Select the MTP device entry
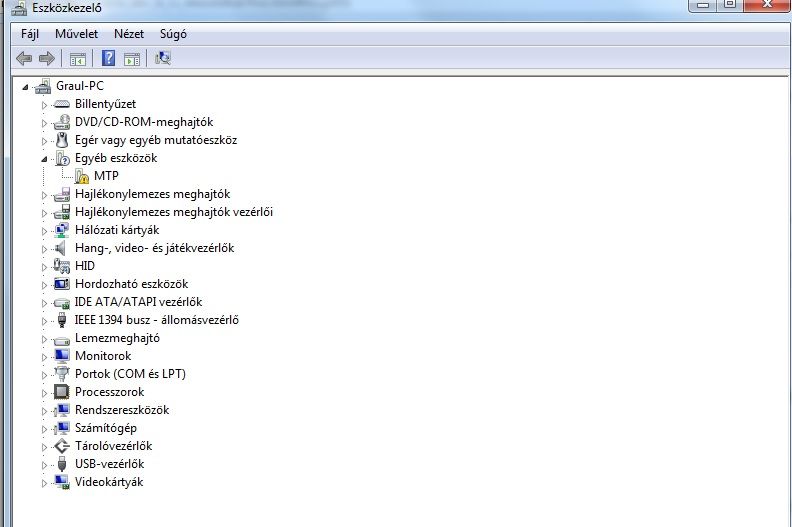The image size is (792, 527). coord(106,176)
